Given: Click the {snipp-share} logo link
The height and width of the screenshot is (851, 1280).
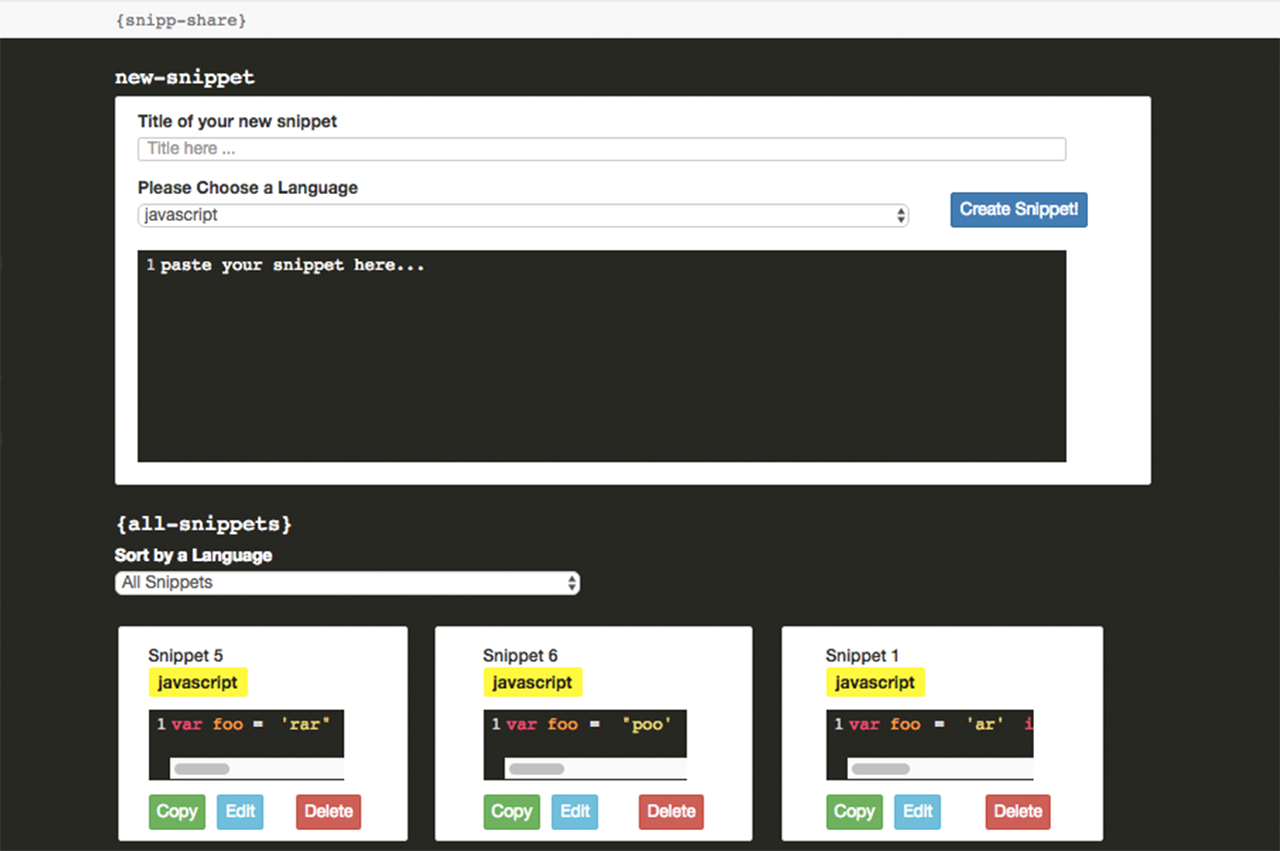Looking at the screenshot, I should click(x=181, y=20).
